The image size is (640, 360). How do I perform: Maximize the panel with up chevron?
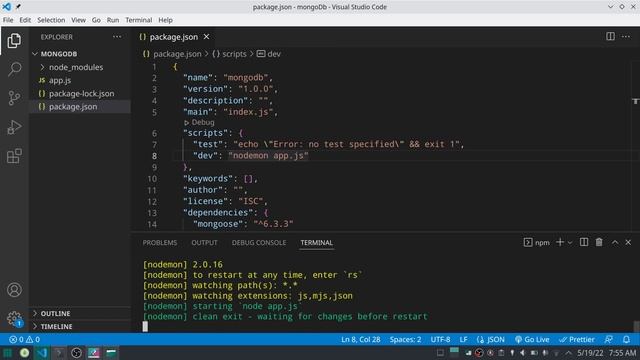615,242
